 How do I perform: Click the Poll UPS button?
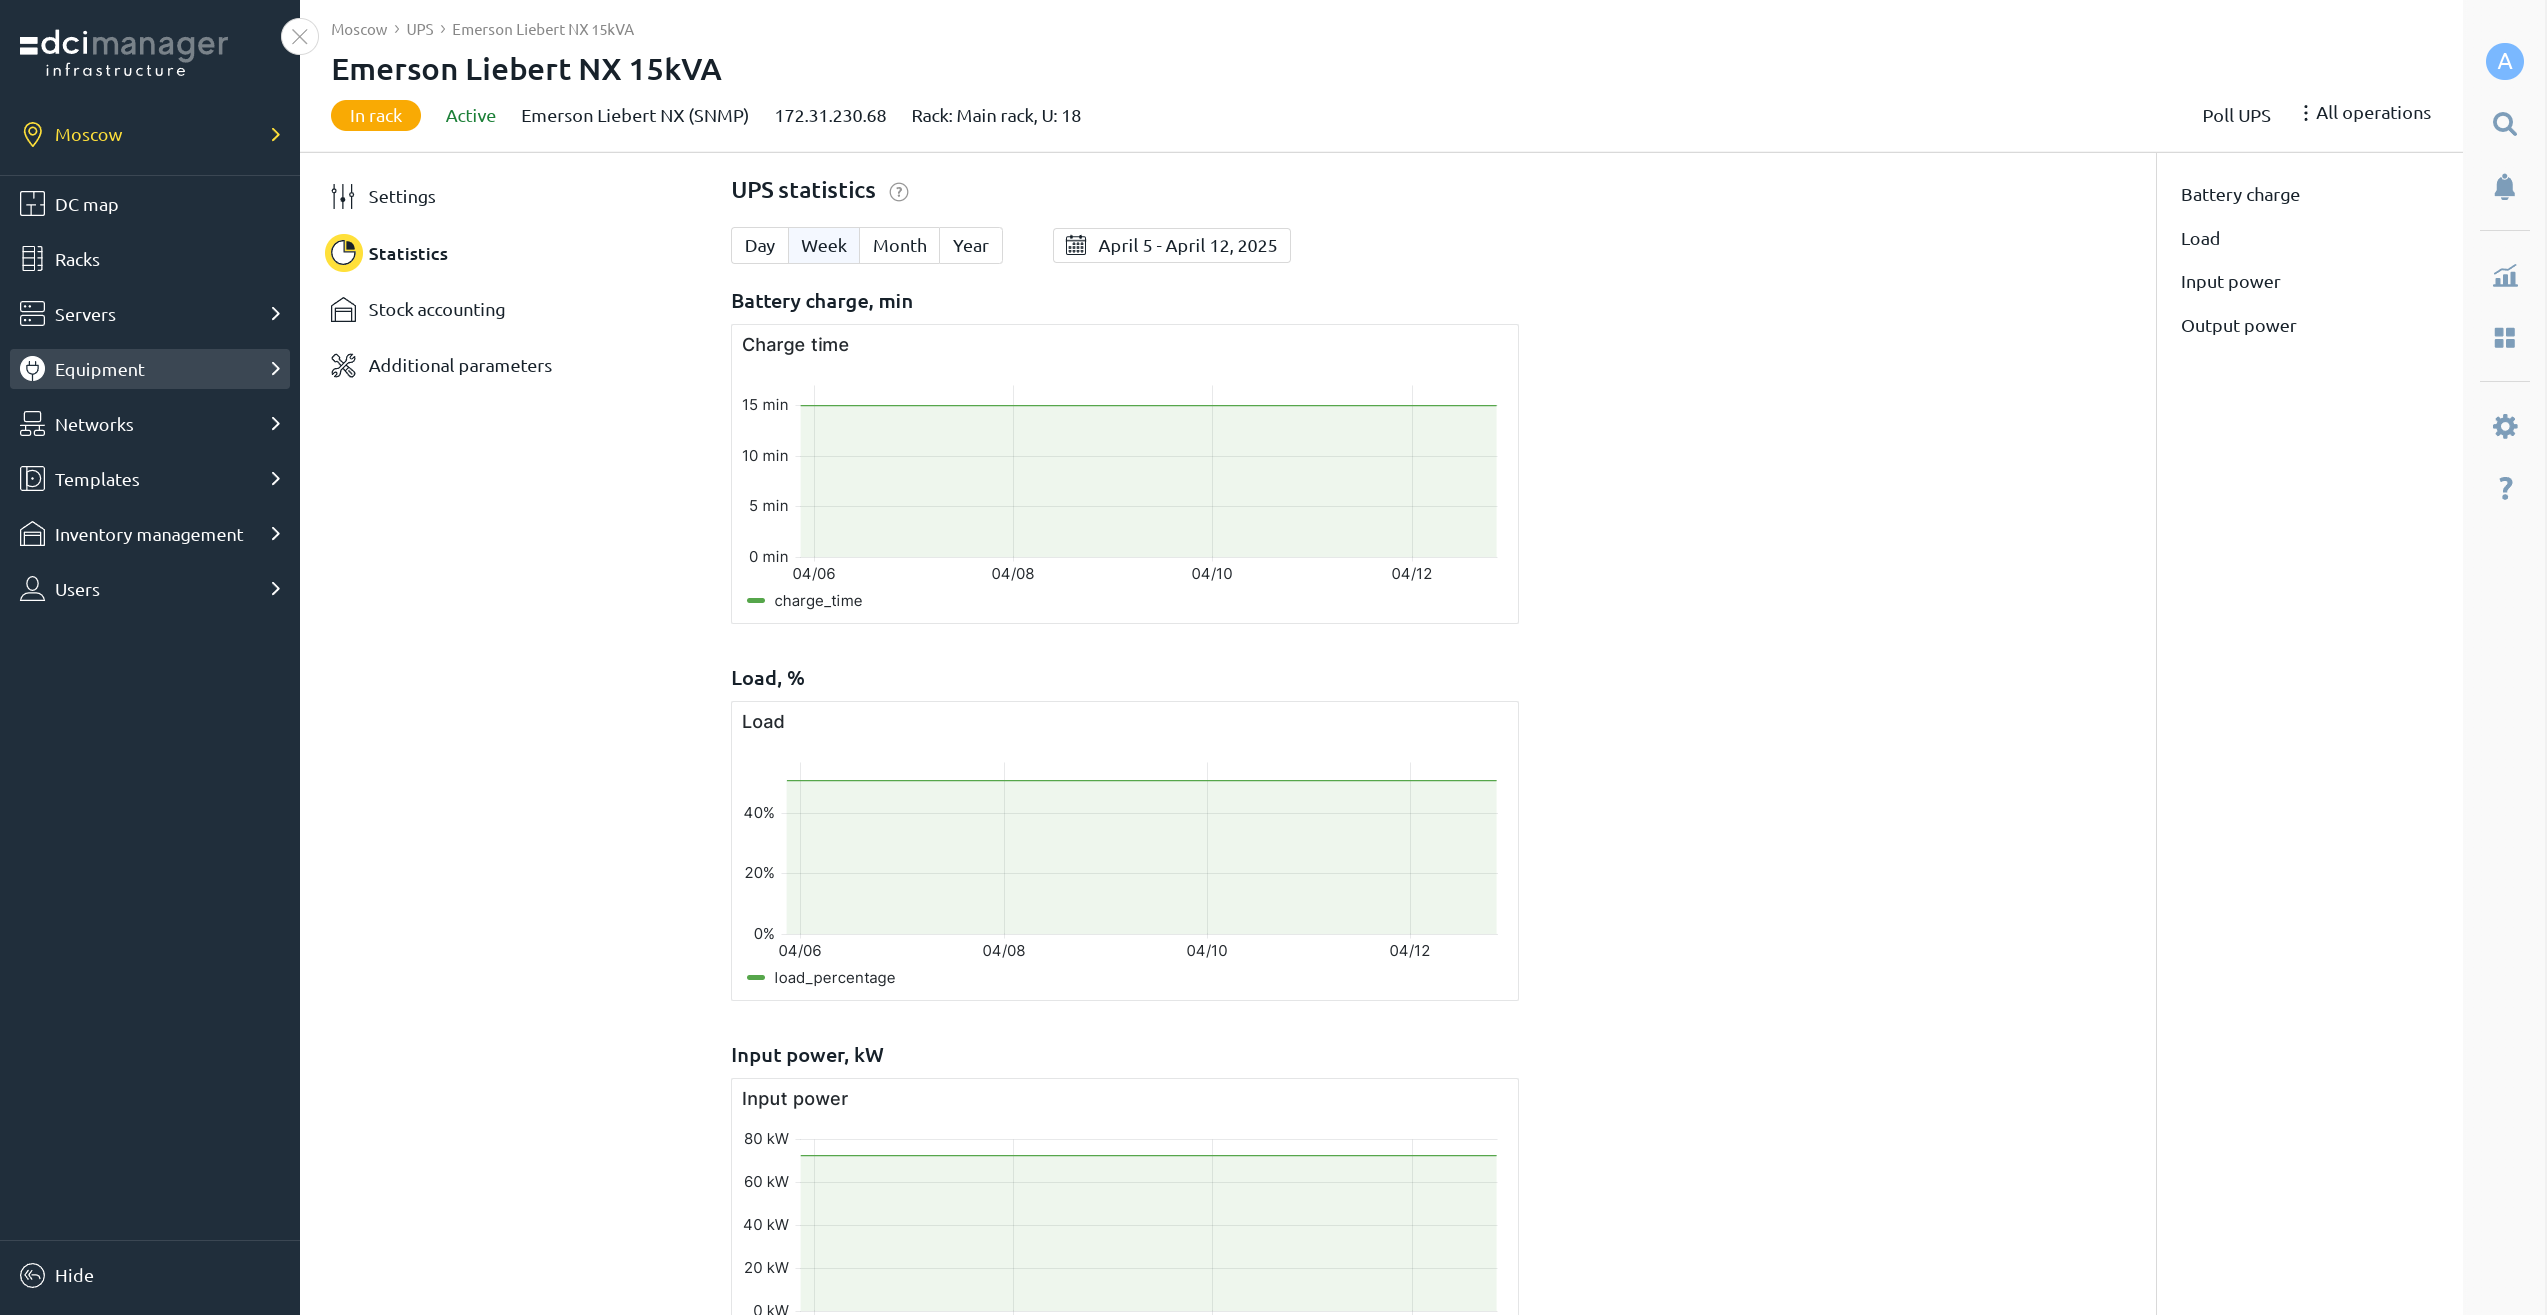(2235, 116)
